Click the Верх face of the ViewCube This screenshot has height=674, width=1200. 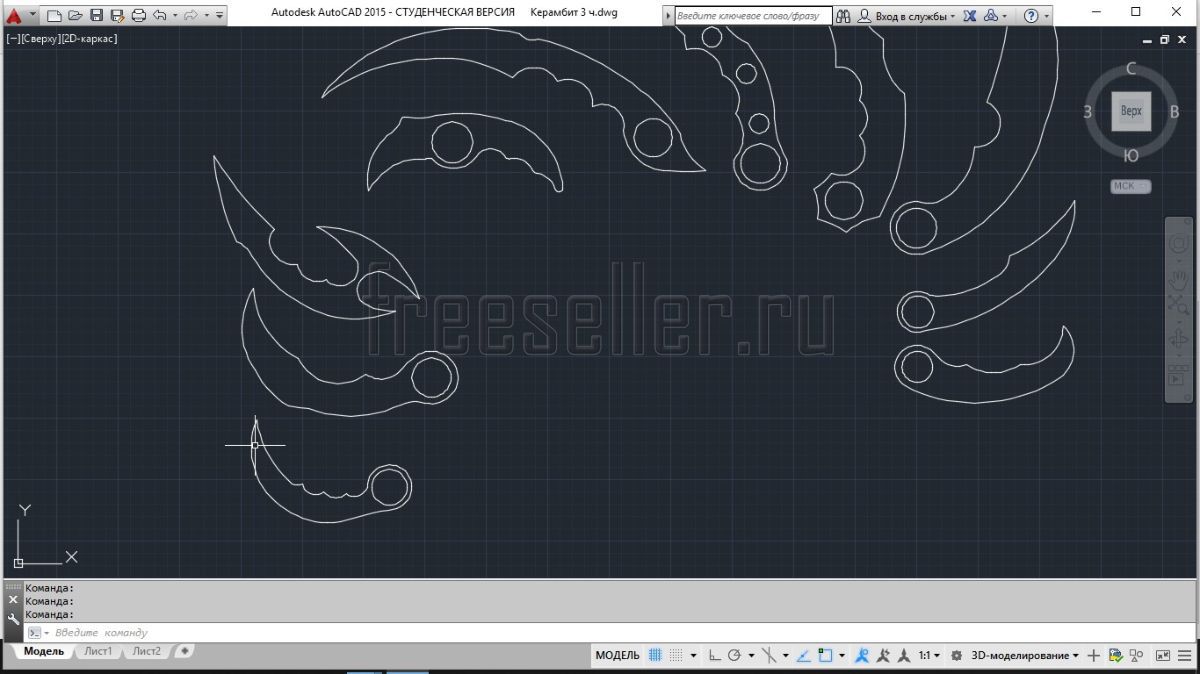1131,111
